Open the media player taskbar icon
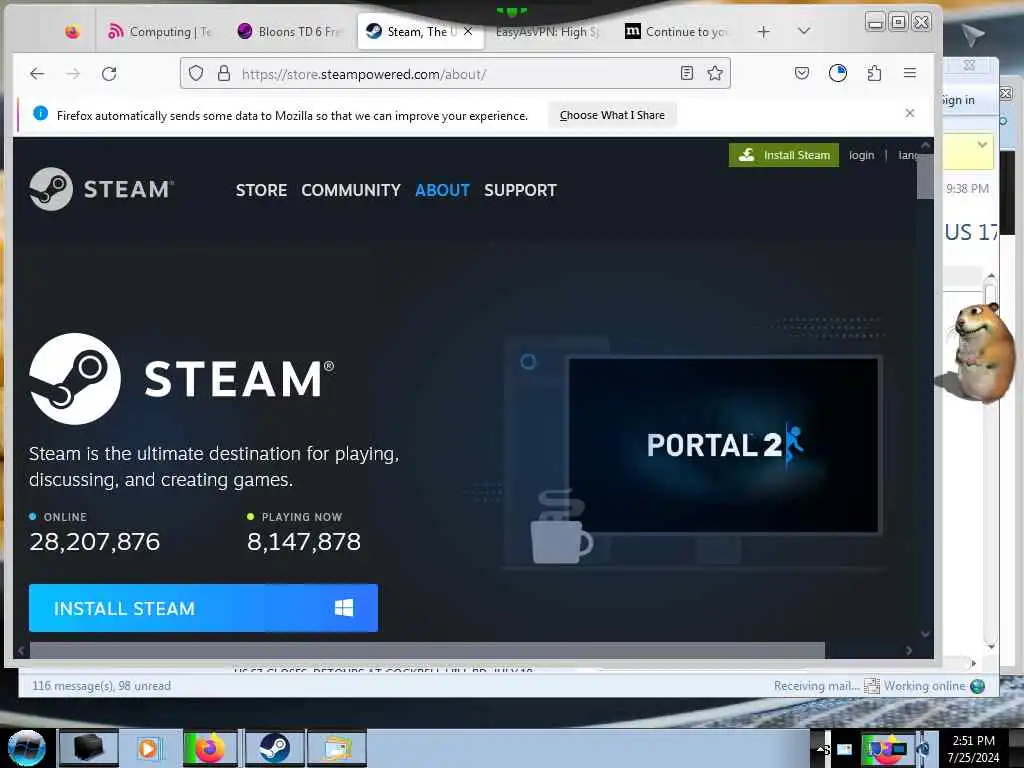Image resolution: width=1024 pixels, height=768 pixels. (148, 748)
